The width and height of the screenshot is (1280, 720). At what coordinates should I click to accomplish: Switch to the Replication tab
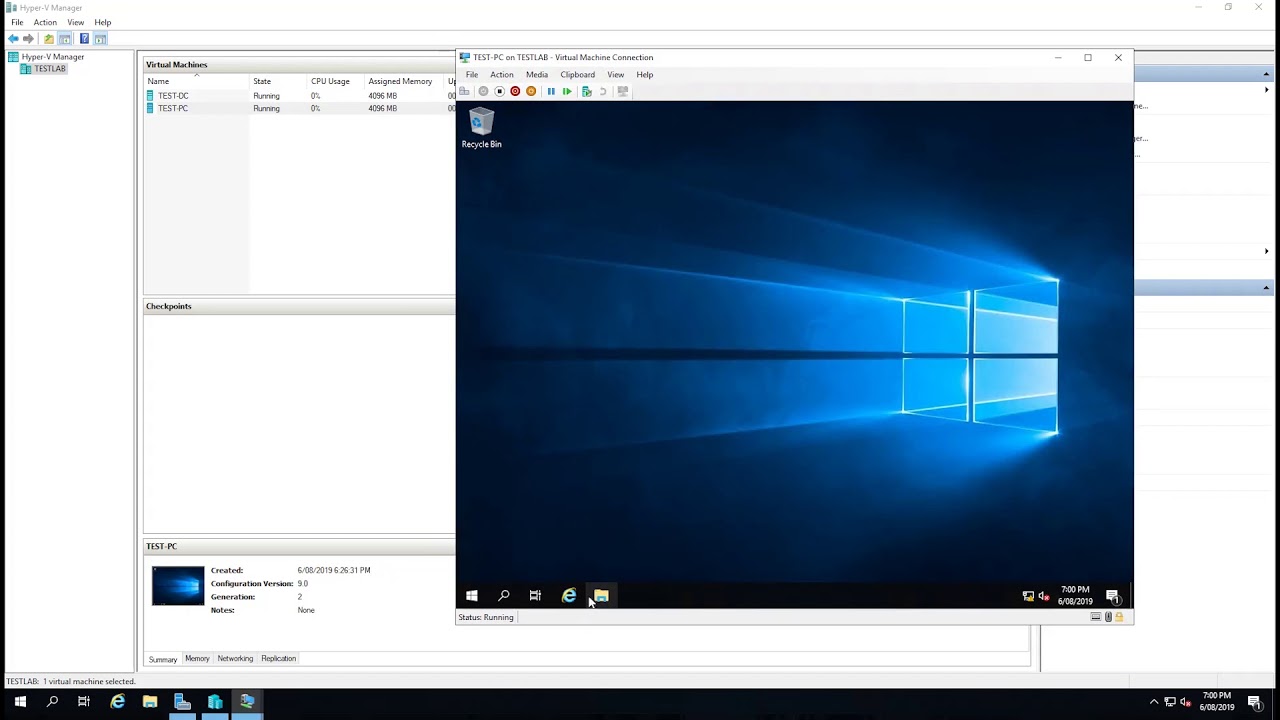(x=278, y=659)
